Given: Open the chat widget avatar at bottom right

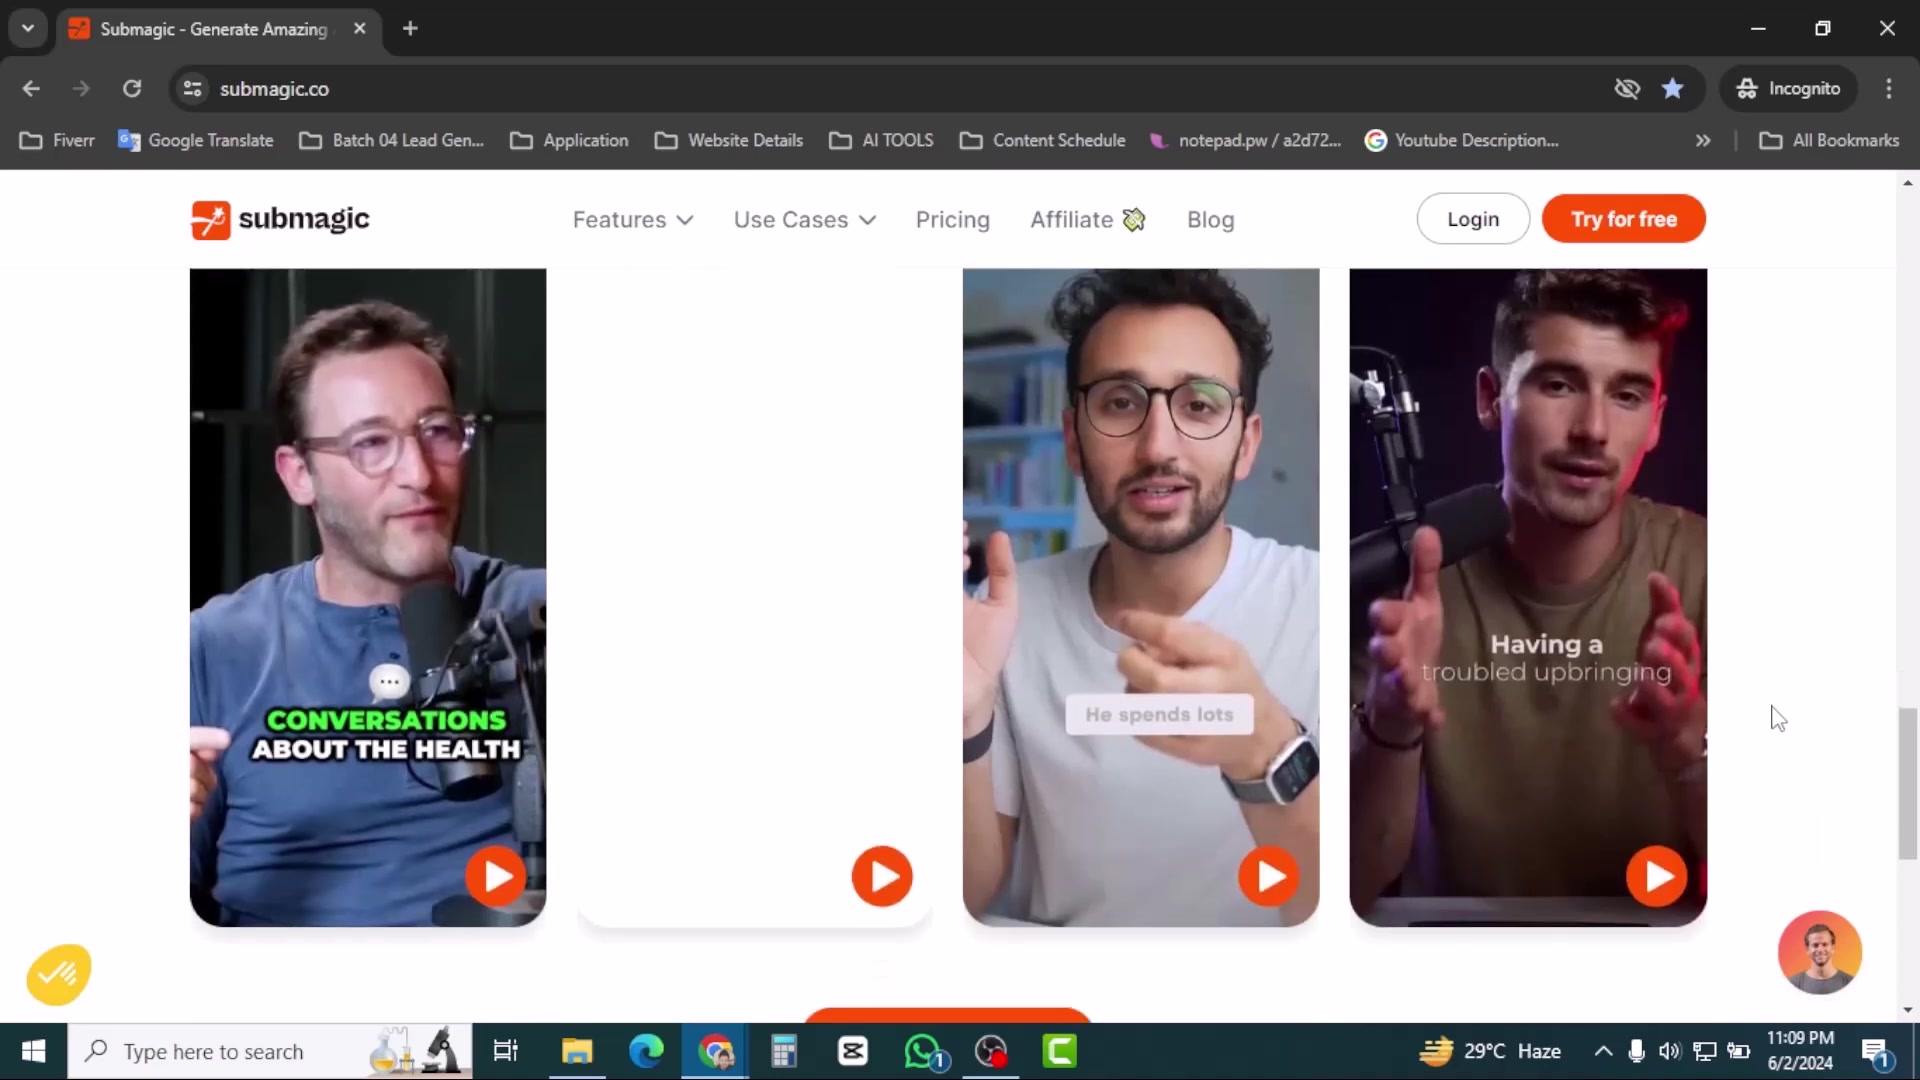Looking at the screenshot, I should pyautogui.click(x=1819, y=953).
